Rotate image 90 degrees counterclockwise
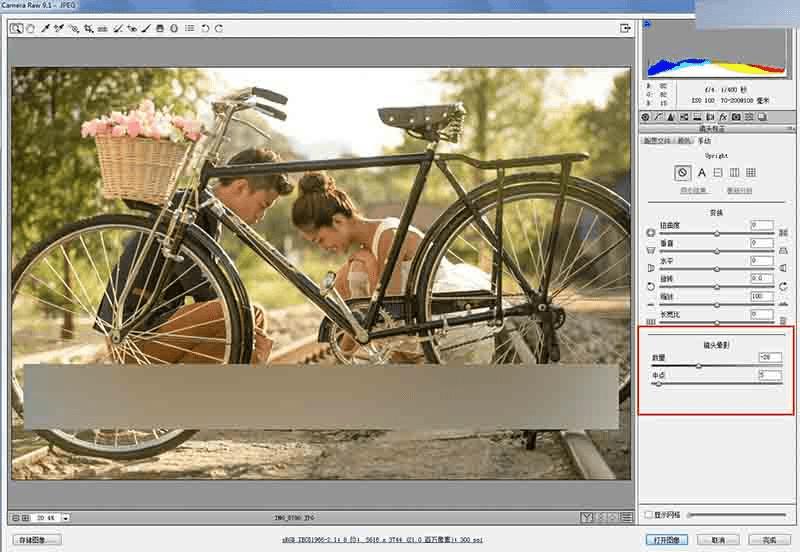800x552 pixels. pos(205,29)
